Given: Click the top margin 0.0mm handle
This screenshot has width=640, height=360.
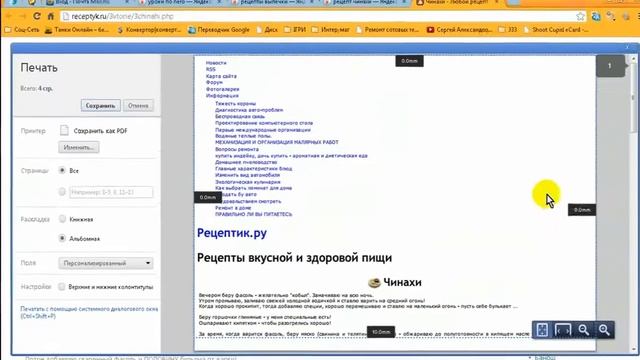Looking at the screenshot, I should (x=409, y=61).
